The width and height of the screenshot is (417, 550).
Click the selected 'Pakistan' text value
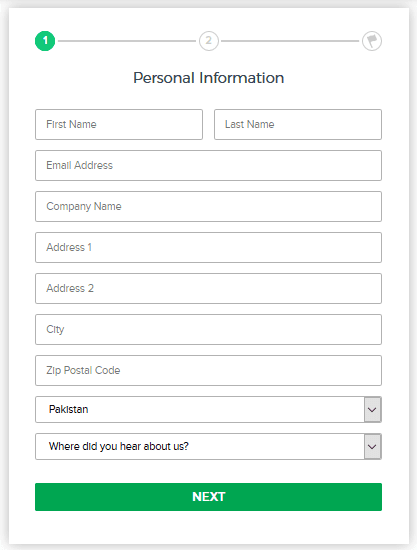[x=68, y=409]
